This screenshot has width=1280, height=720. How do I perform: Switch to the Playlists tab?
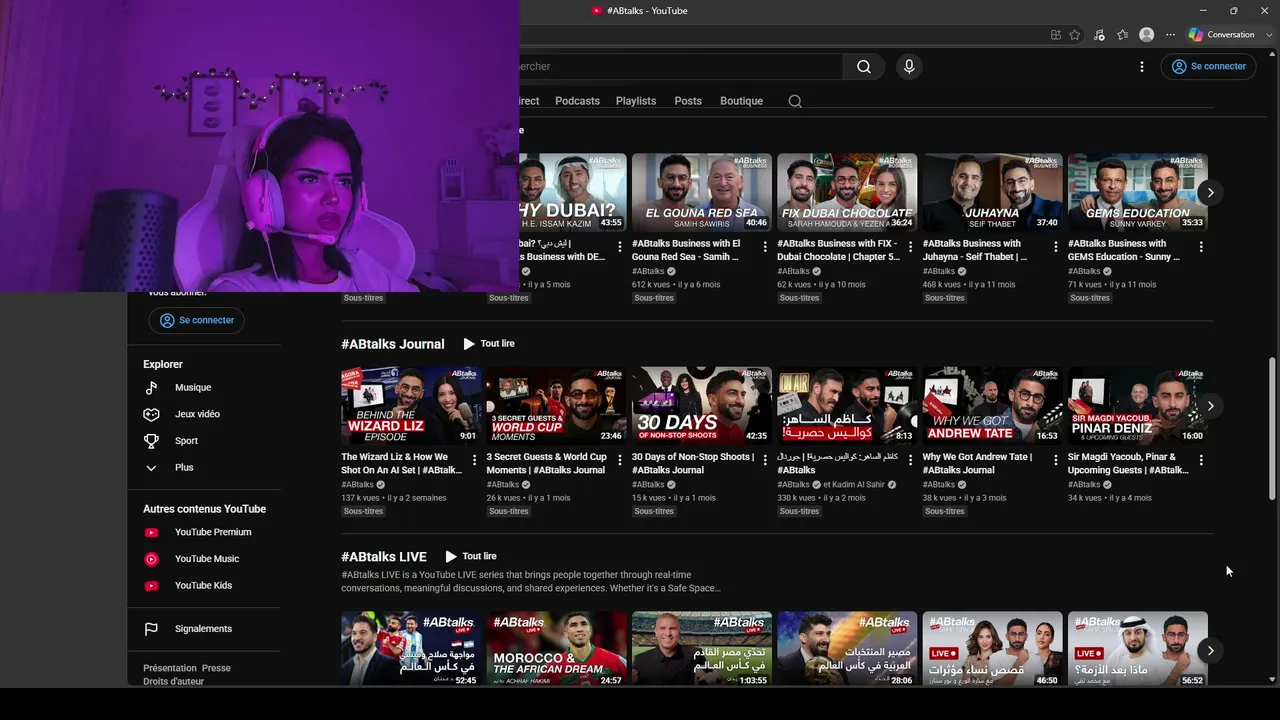coord(636,101)
